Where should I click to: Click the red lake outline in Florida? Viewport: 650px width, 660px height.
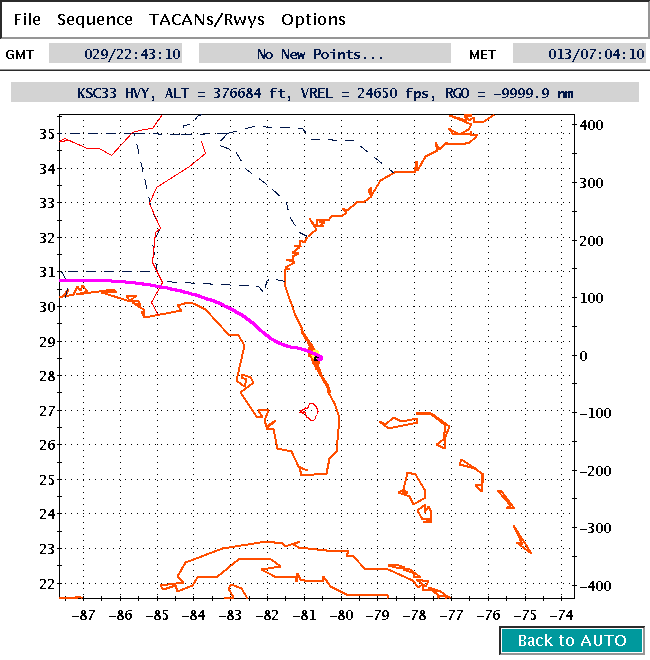pos(310,411)
